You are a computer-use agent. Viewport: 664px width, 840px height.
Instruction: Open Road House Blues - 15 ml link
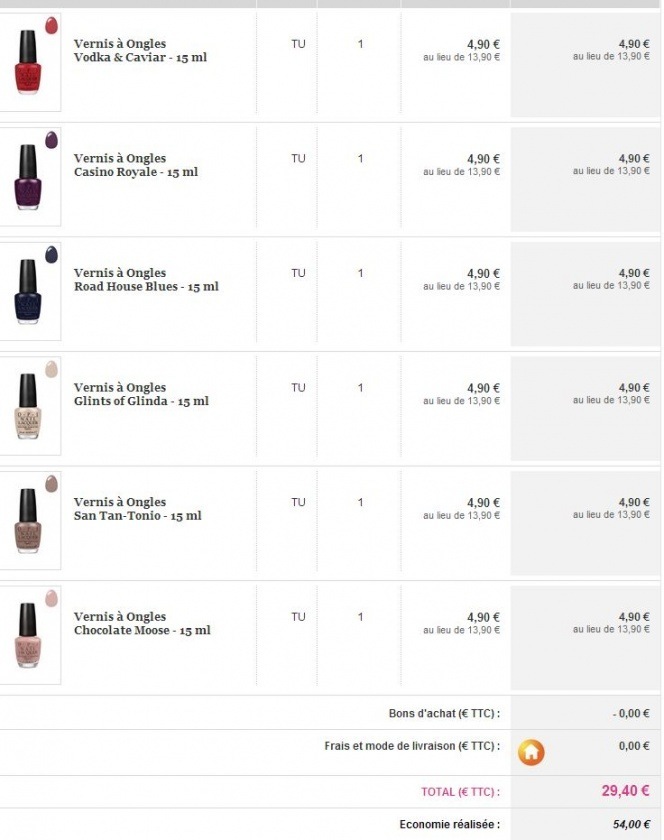click(146, 287)
